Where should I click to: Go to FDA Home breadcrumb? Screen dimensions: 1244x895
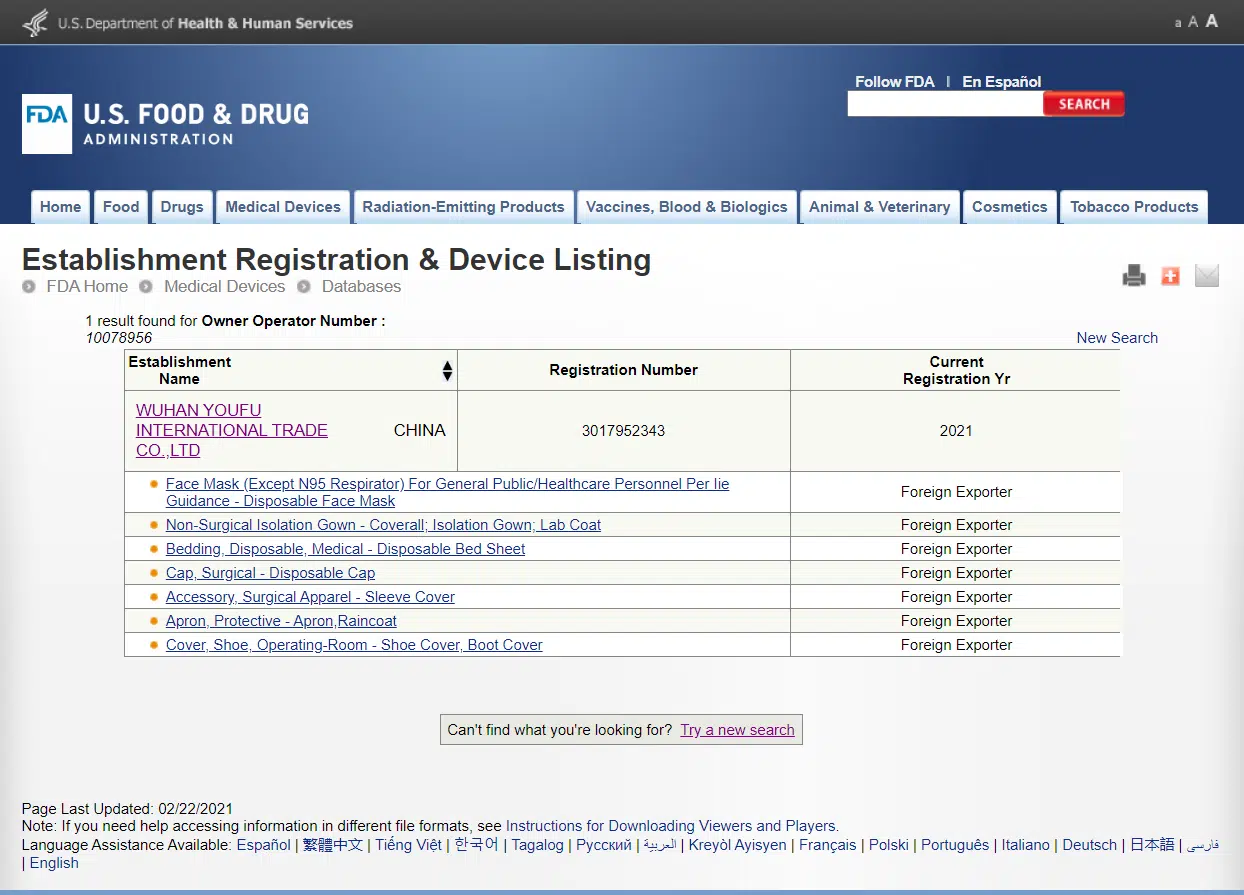(87, 286)
